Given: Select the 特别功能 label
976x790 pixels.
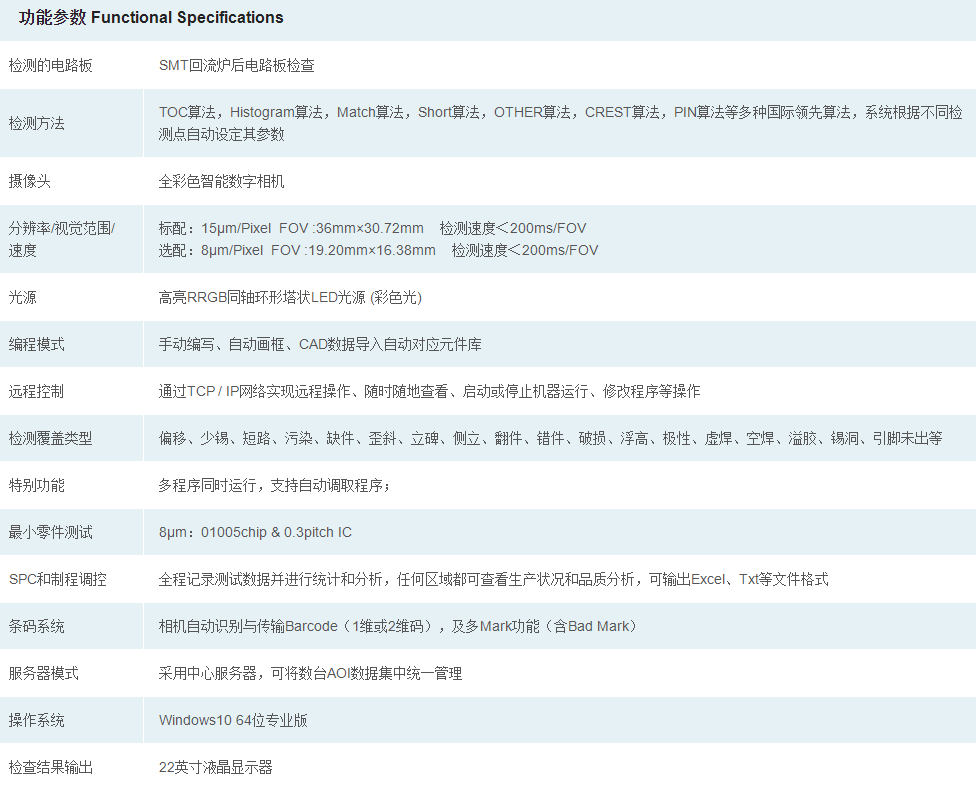Looking at the screenshot, I should 37,485.
